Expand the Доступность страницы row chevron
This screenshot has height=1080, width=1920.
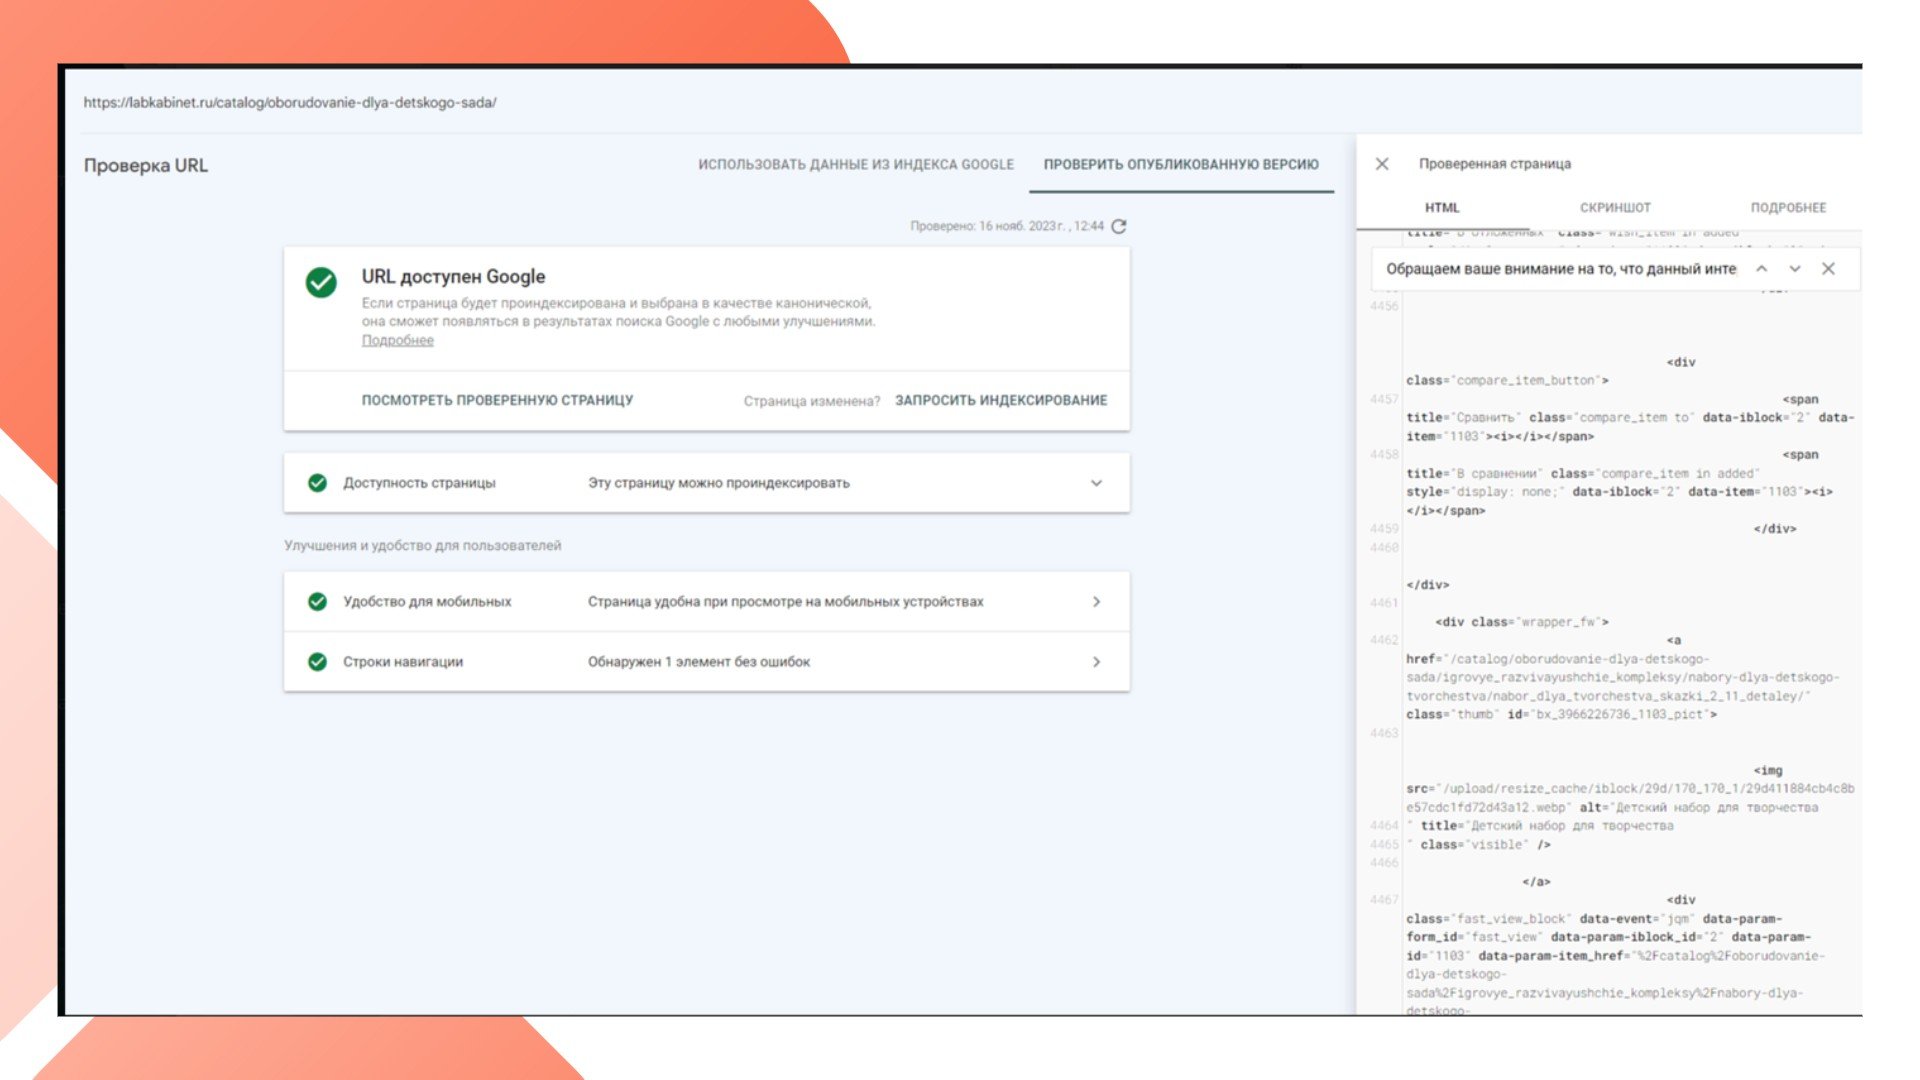tap(1096, 483)
